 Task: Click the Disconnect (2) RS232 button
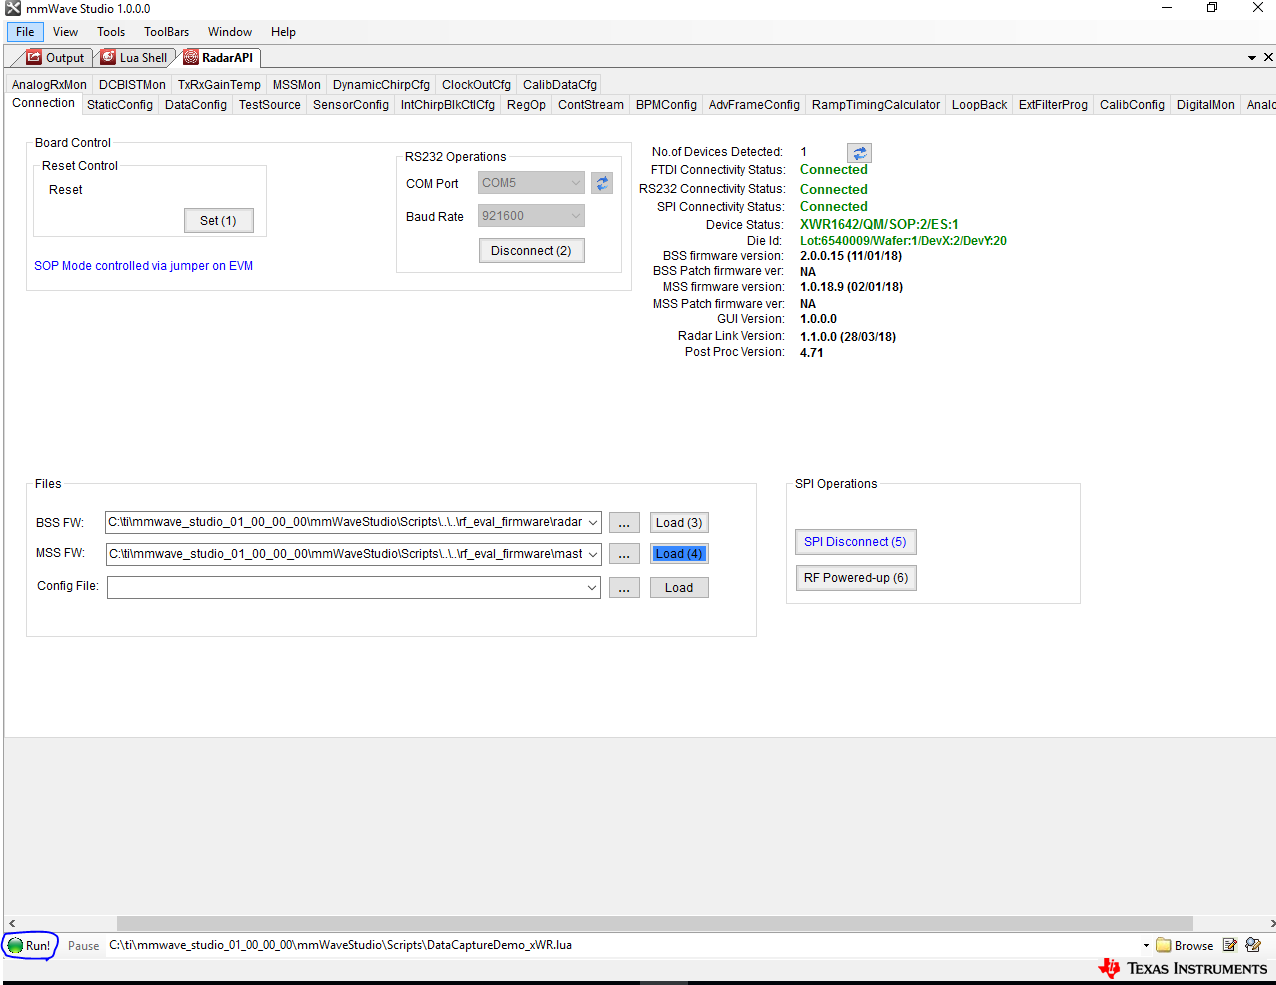[531, 251]
